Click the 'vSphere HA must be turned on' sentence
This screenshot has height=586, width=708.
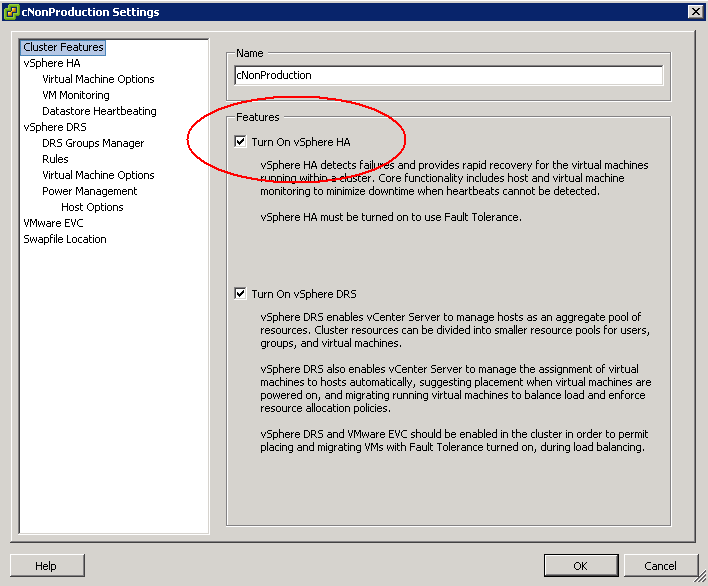click(391, 217)
